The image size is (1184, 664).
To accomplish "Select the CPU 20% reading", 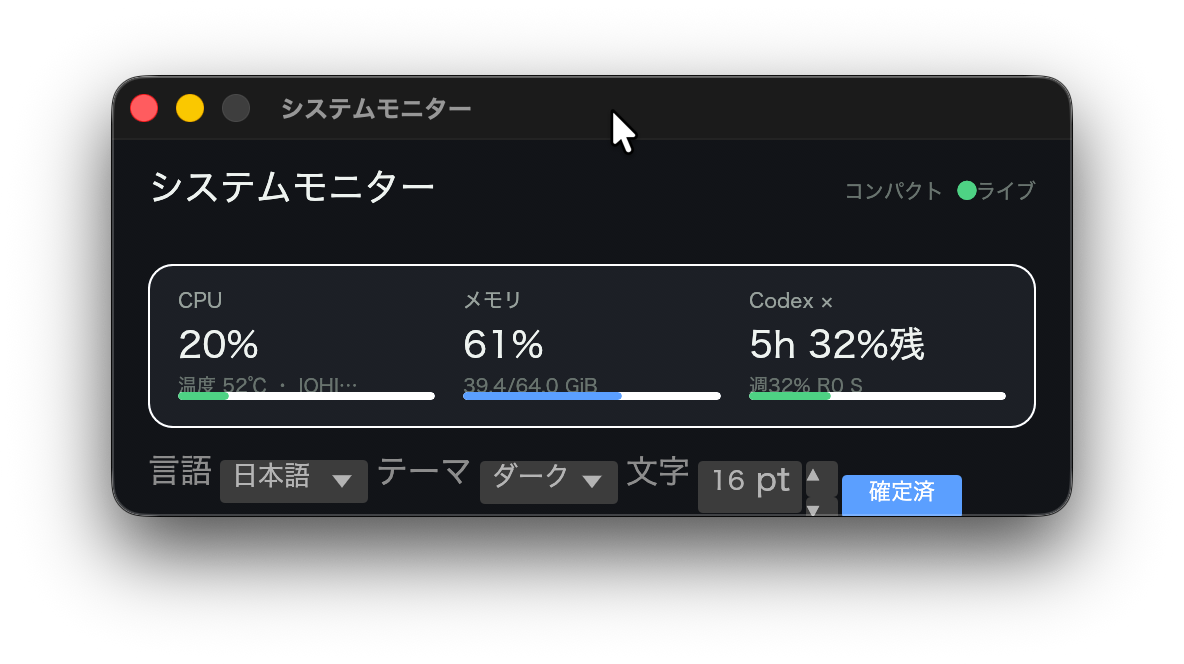I will [x=219, y=344].
